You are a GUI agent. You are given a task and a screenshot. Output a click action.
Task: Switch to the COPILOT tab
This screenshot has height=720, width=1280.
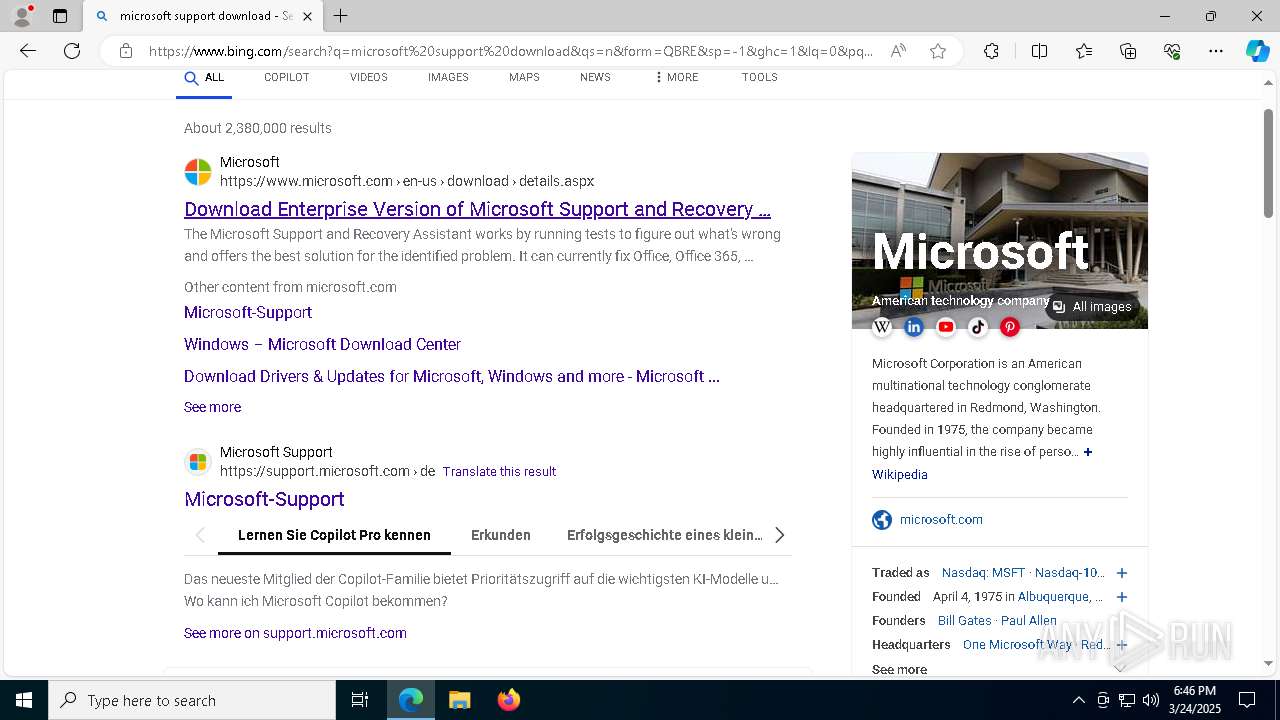[x=286, y=77]
